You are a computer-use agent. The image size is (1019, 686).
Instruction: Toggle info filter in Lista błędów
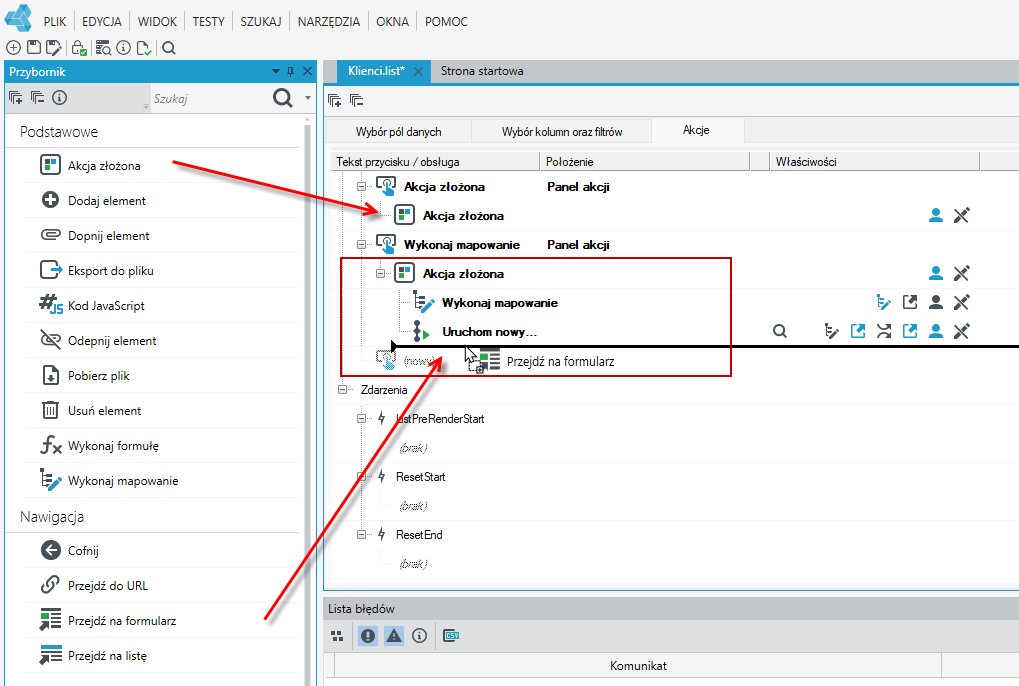coord(420,636)
